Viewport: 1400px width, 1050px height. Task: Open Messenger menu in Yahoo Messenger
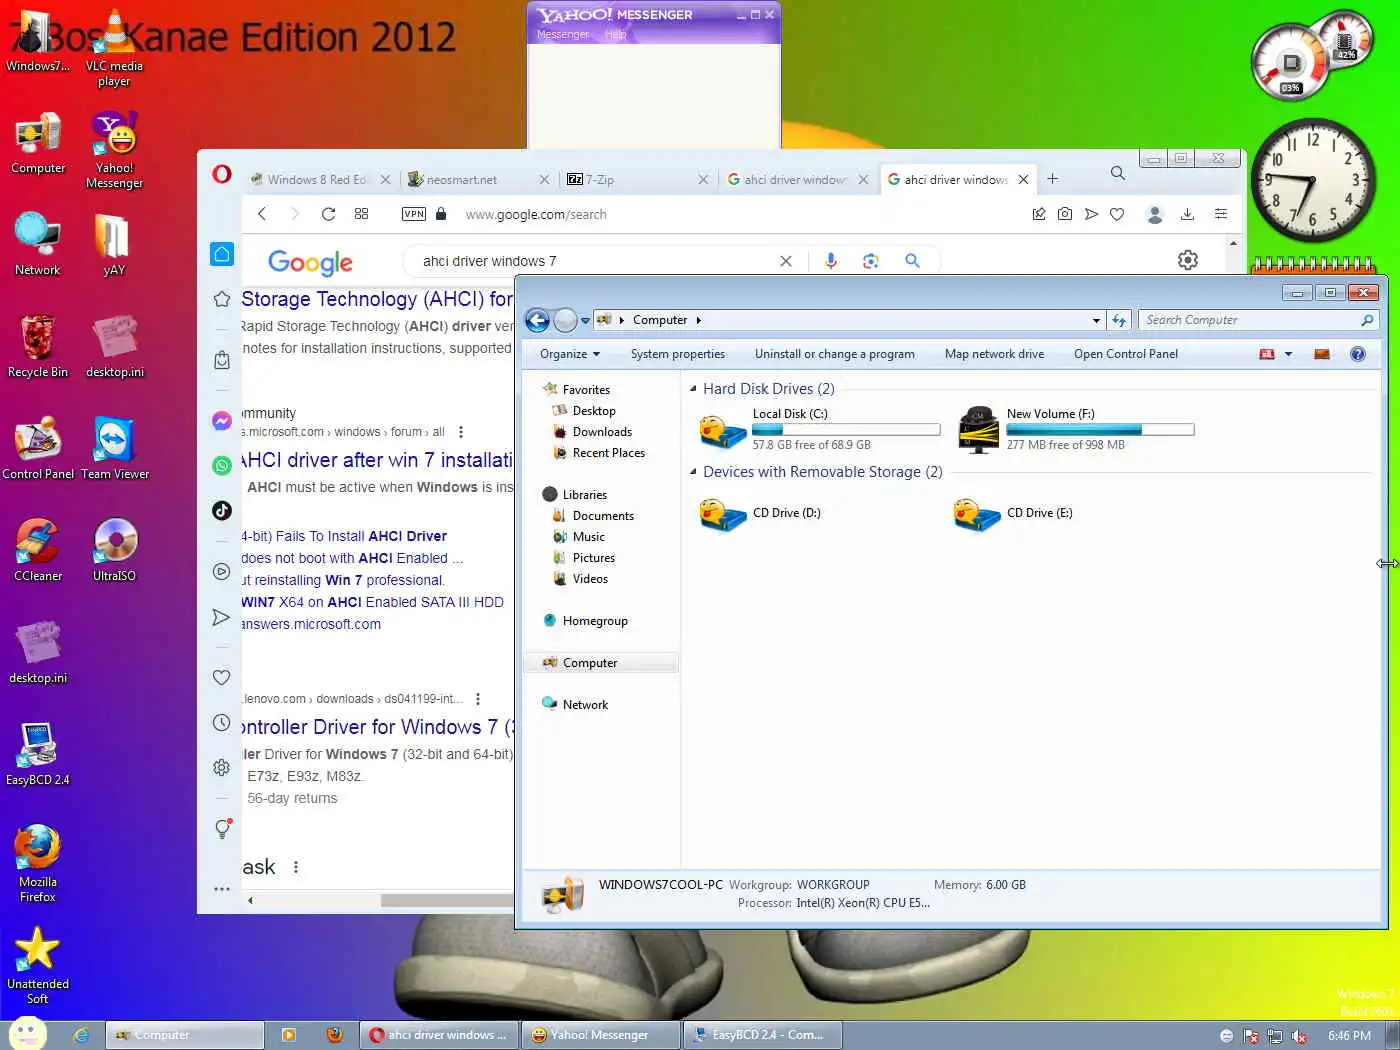[563, 34]
